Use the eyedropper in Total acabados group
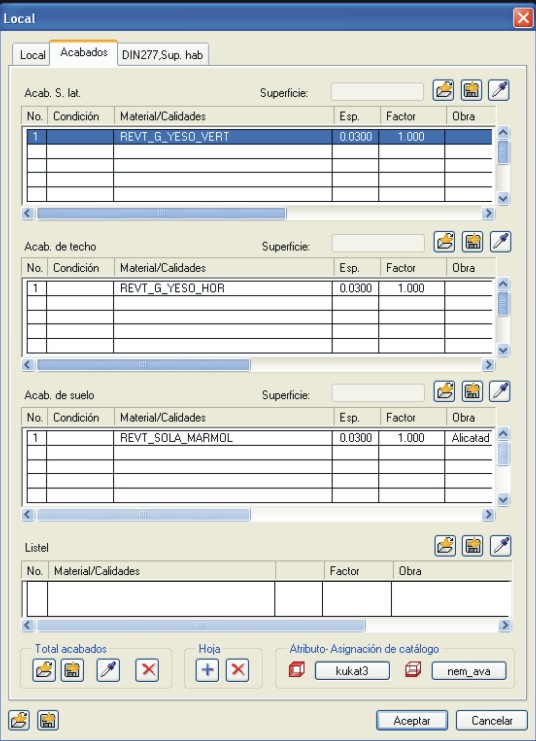The image size is (536, 741). (x=108, y=670)
